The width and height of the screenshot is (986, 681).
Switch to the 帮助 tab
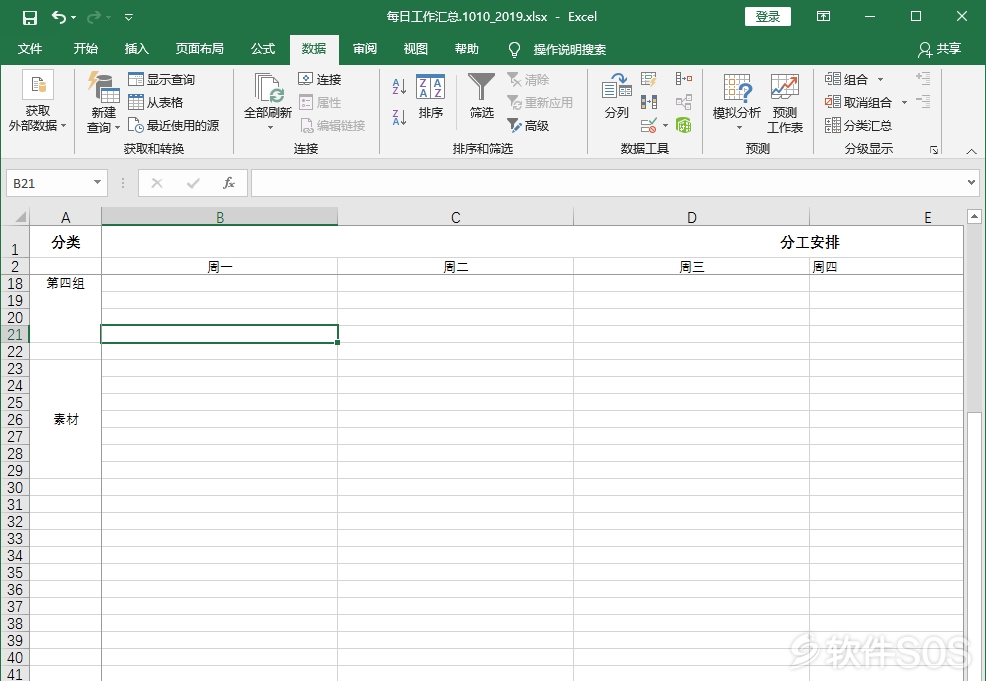click(x=467, y=49)
